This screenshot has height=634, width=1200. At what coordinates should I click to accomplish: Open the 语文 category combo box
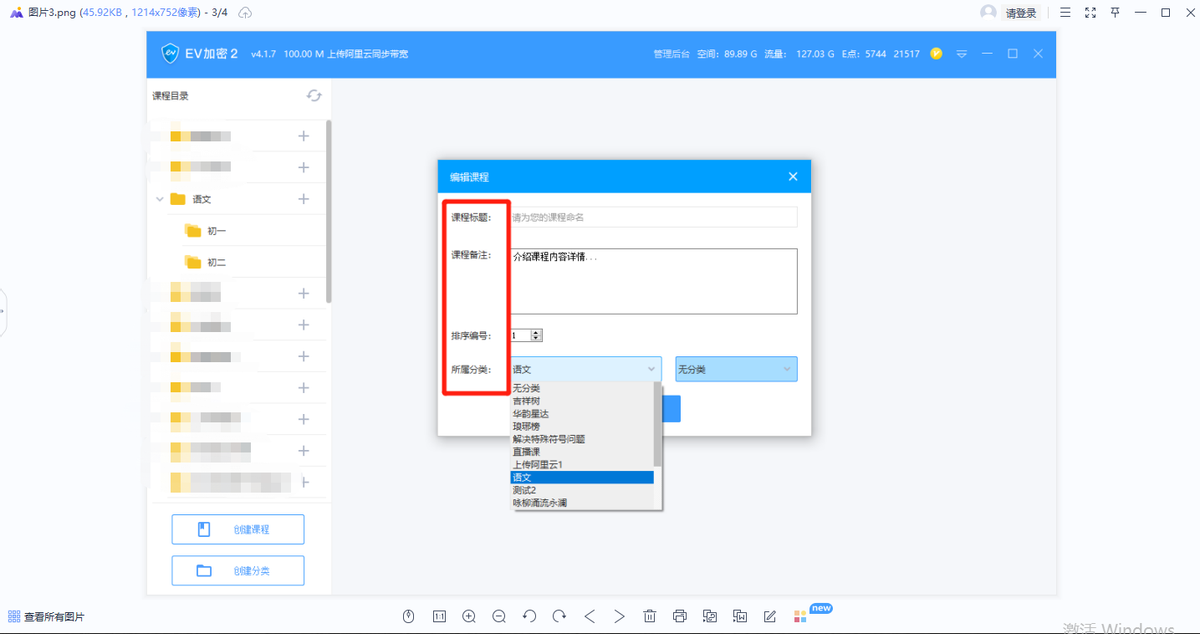pyautogui.click(x=585, y=369)
